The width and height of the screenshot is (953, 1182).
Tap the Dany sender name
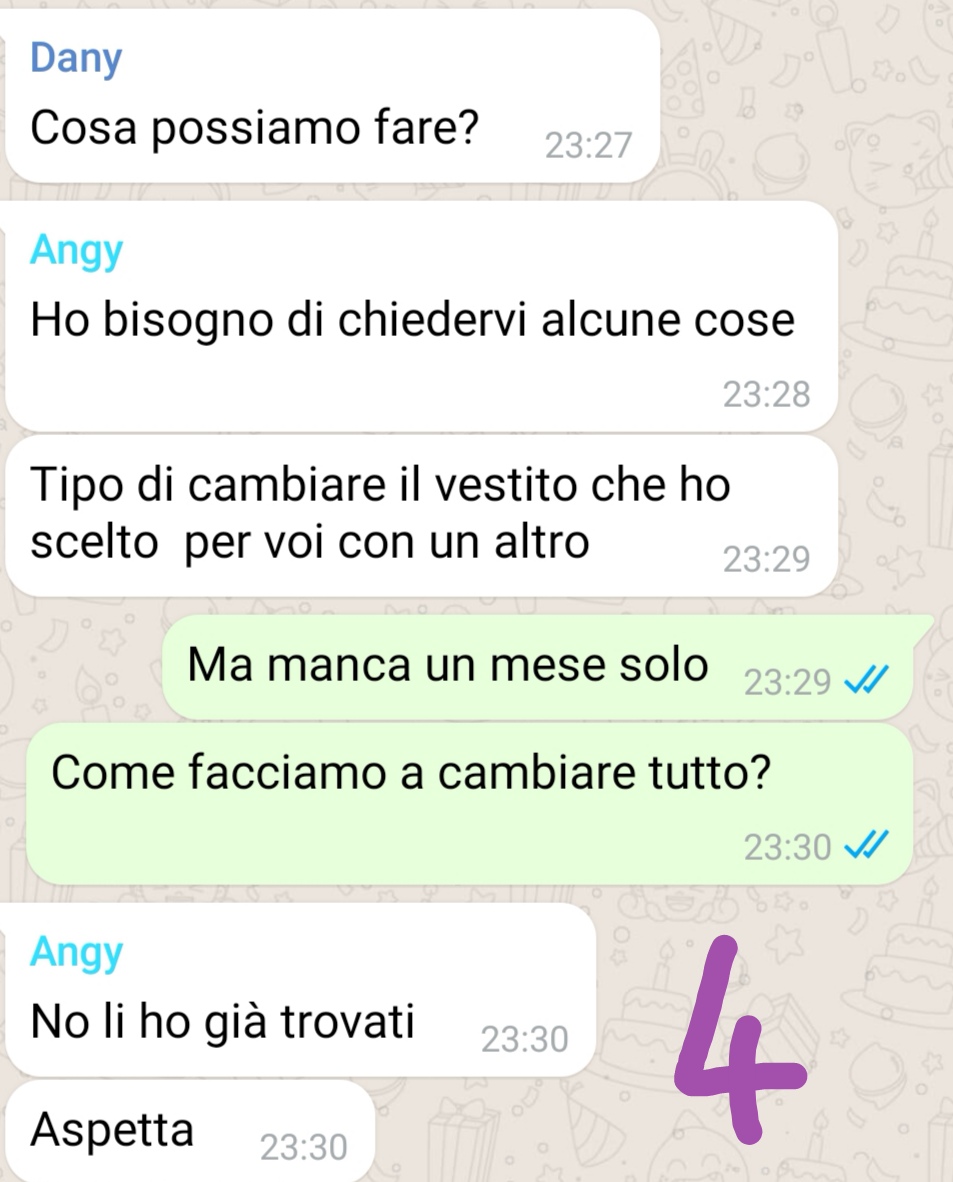(x=75, y=60)
